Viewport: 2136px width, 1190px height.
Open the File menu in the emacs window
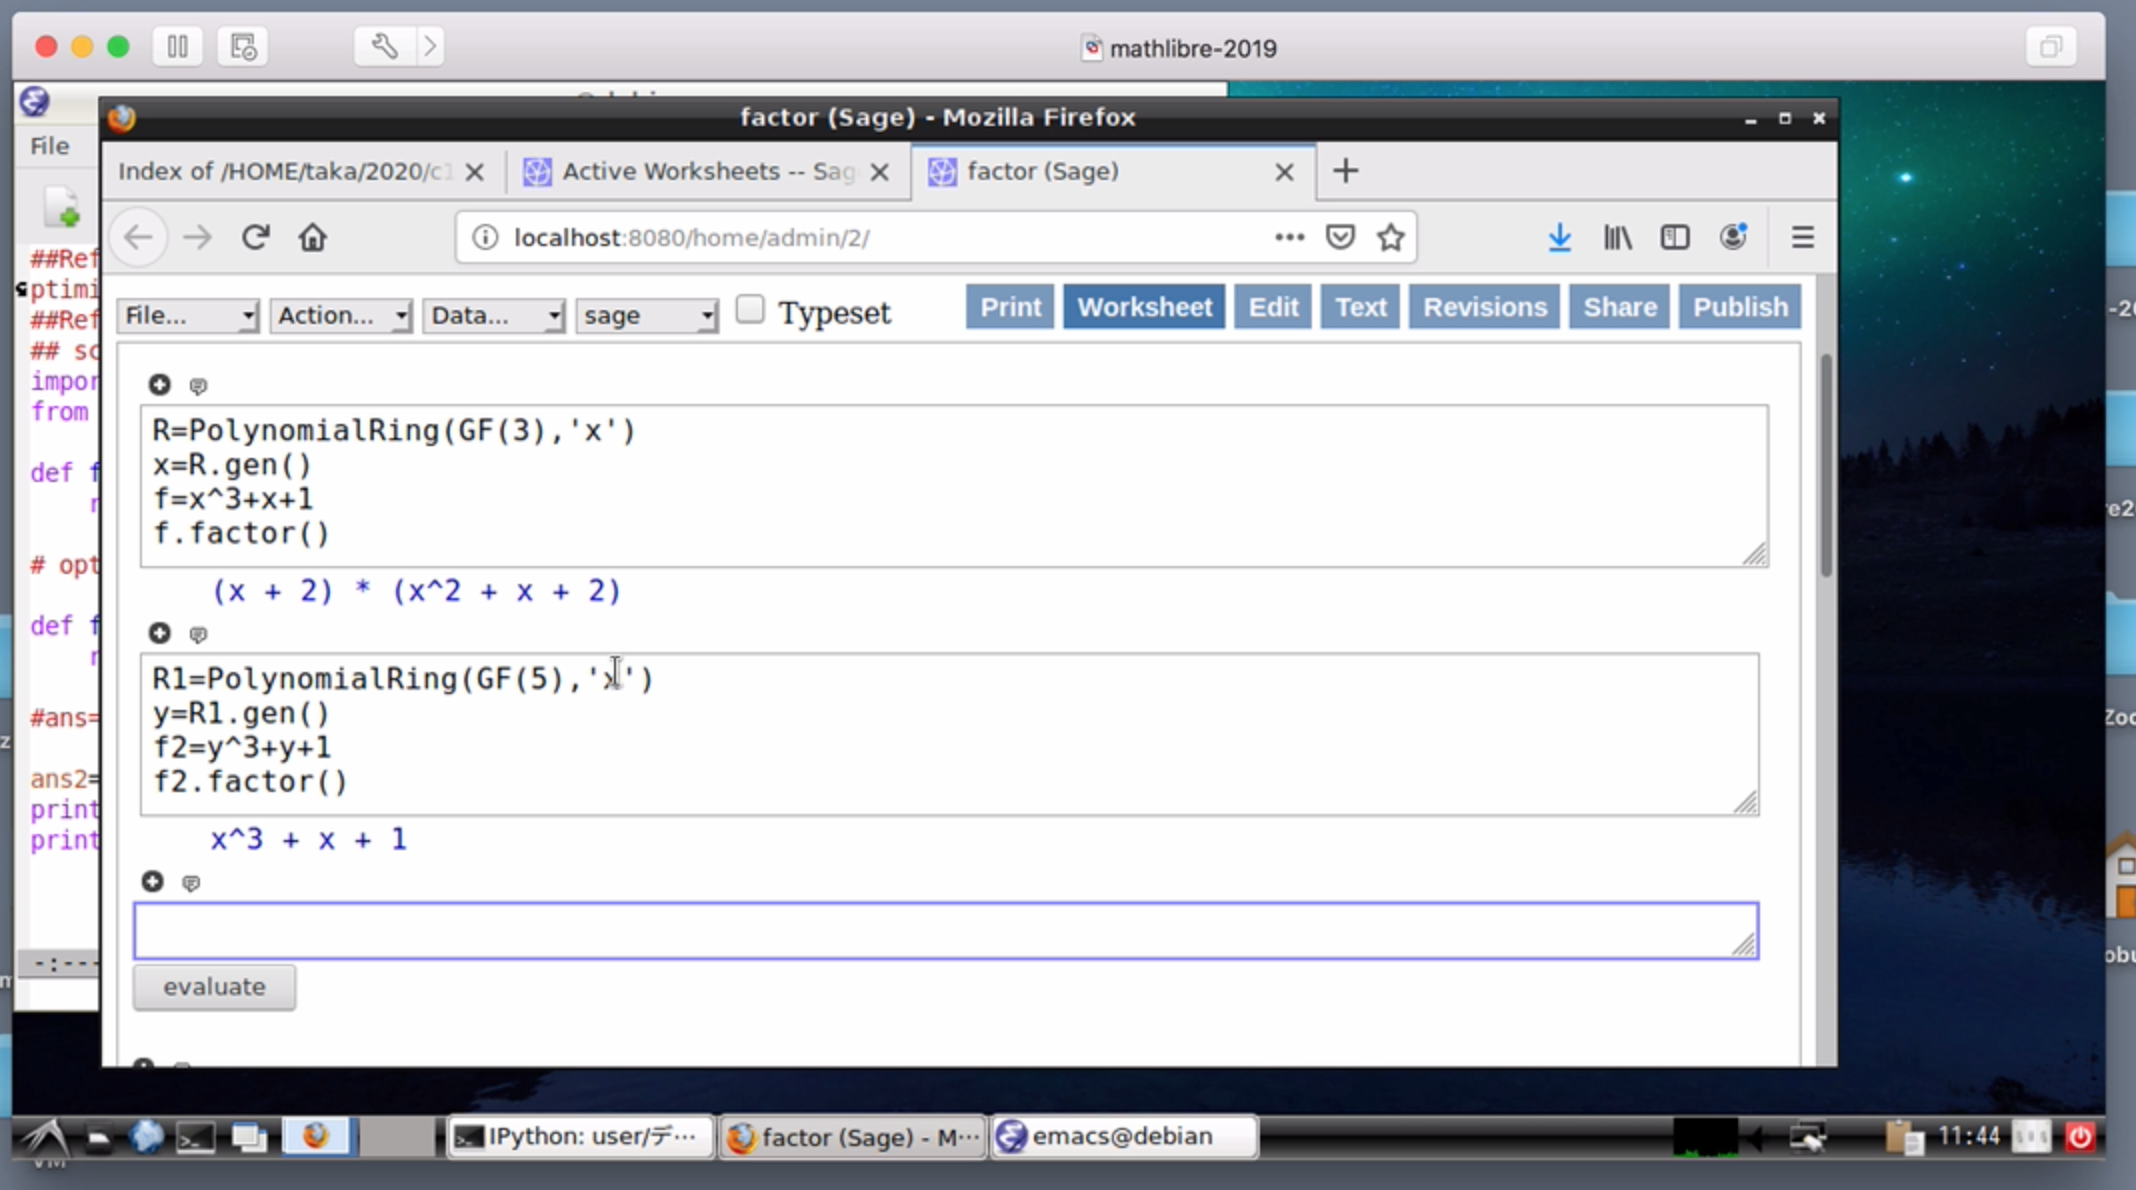point(49,146)
